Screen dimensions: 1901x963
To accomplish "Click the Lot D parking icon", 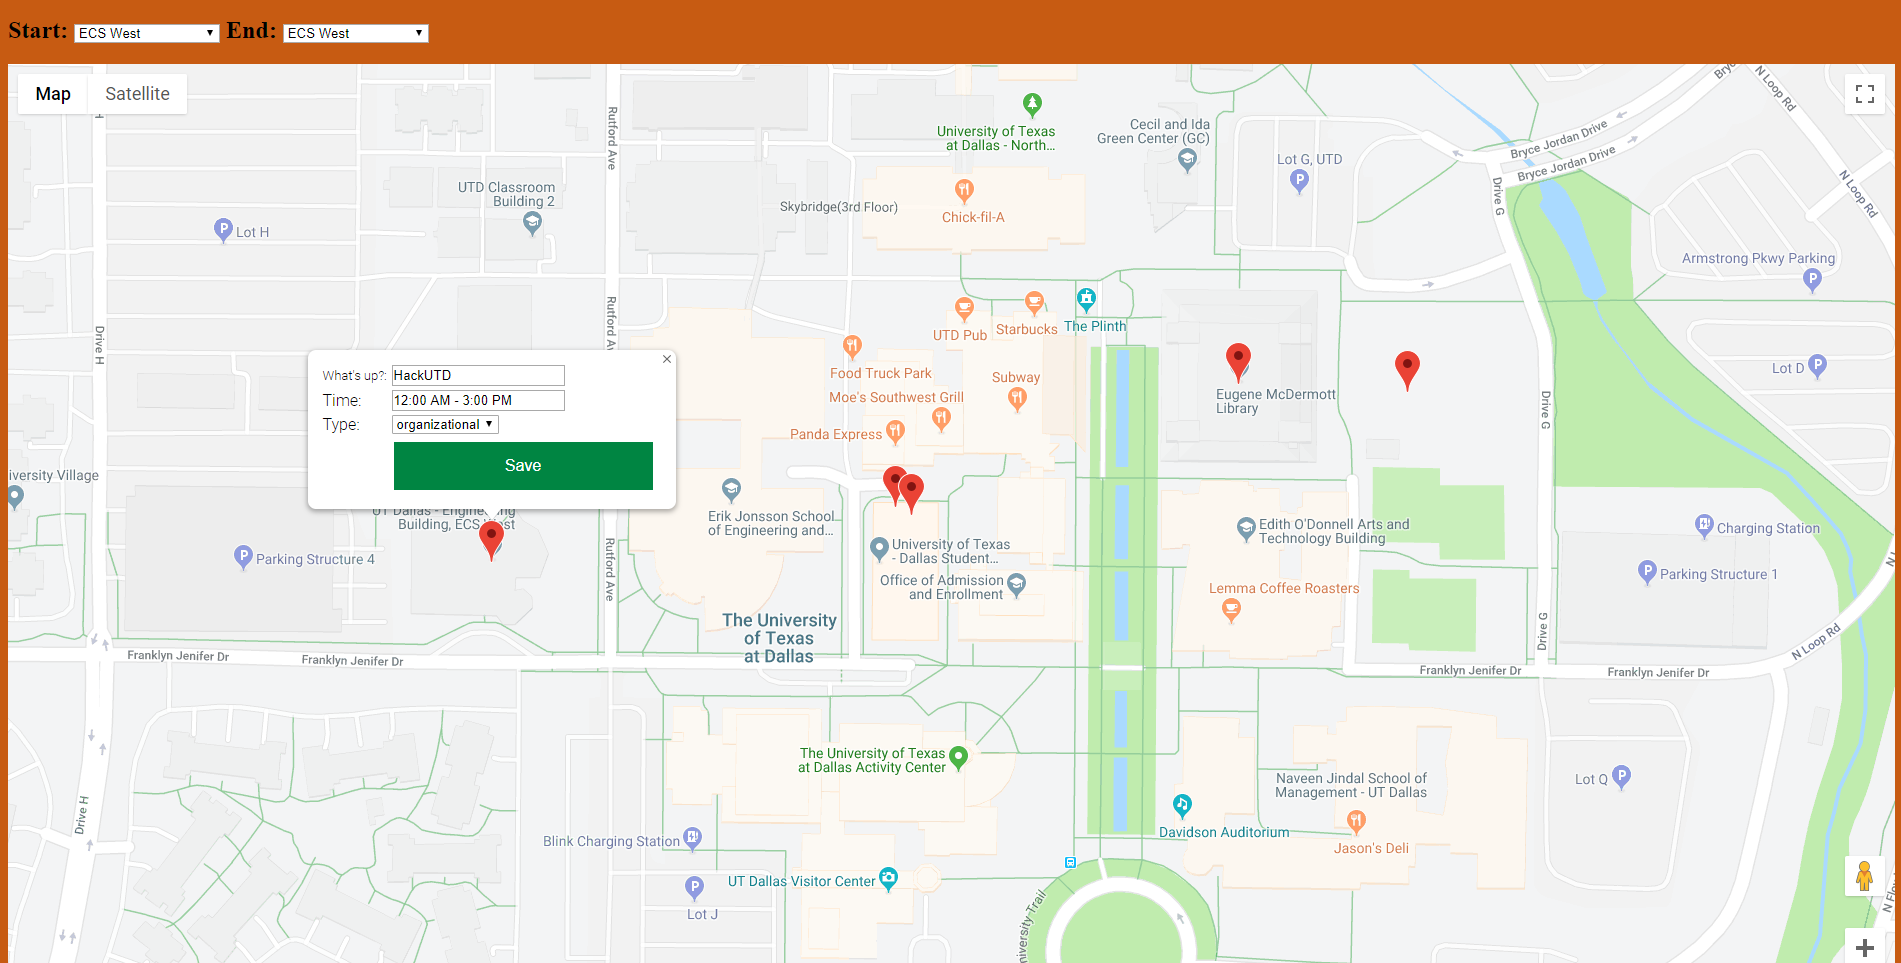I will click(1818, 367).
